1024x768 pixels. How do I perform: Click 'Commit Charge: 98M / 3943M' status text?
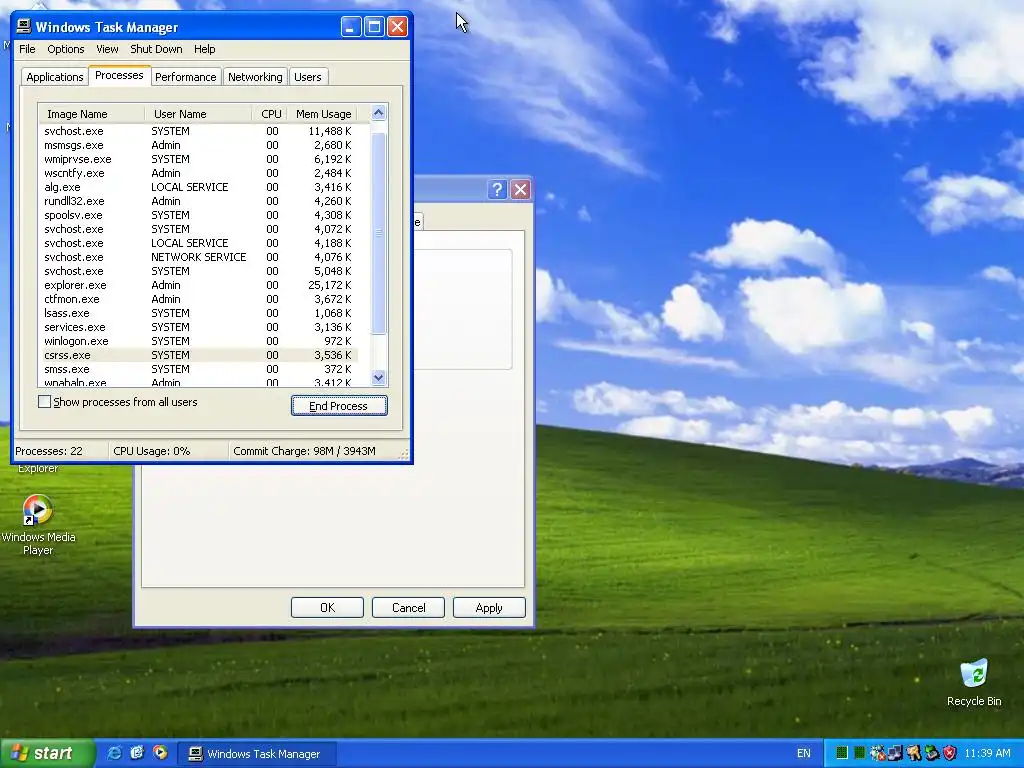tap(304, 451)
